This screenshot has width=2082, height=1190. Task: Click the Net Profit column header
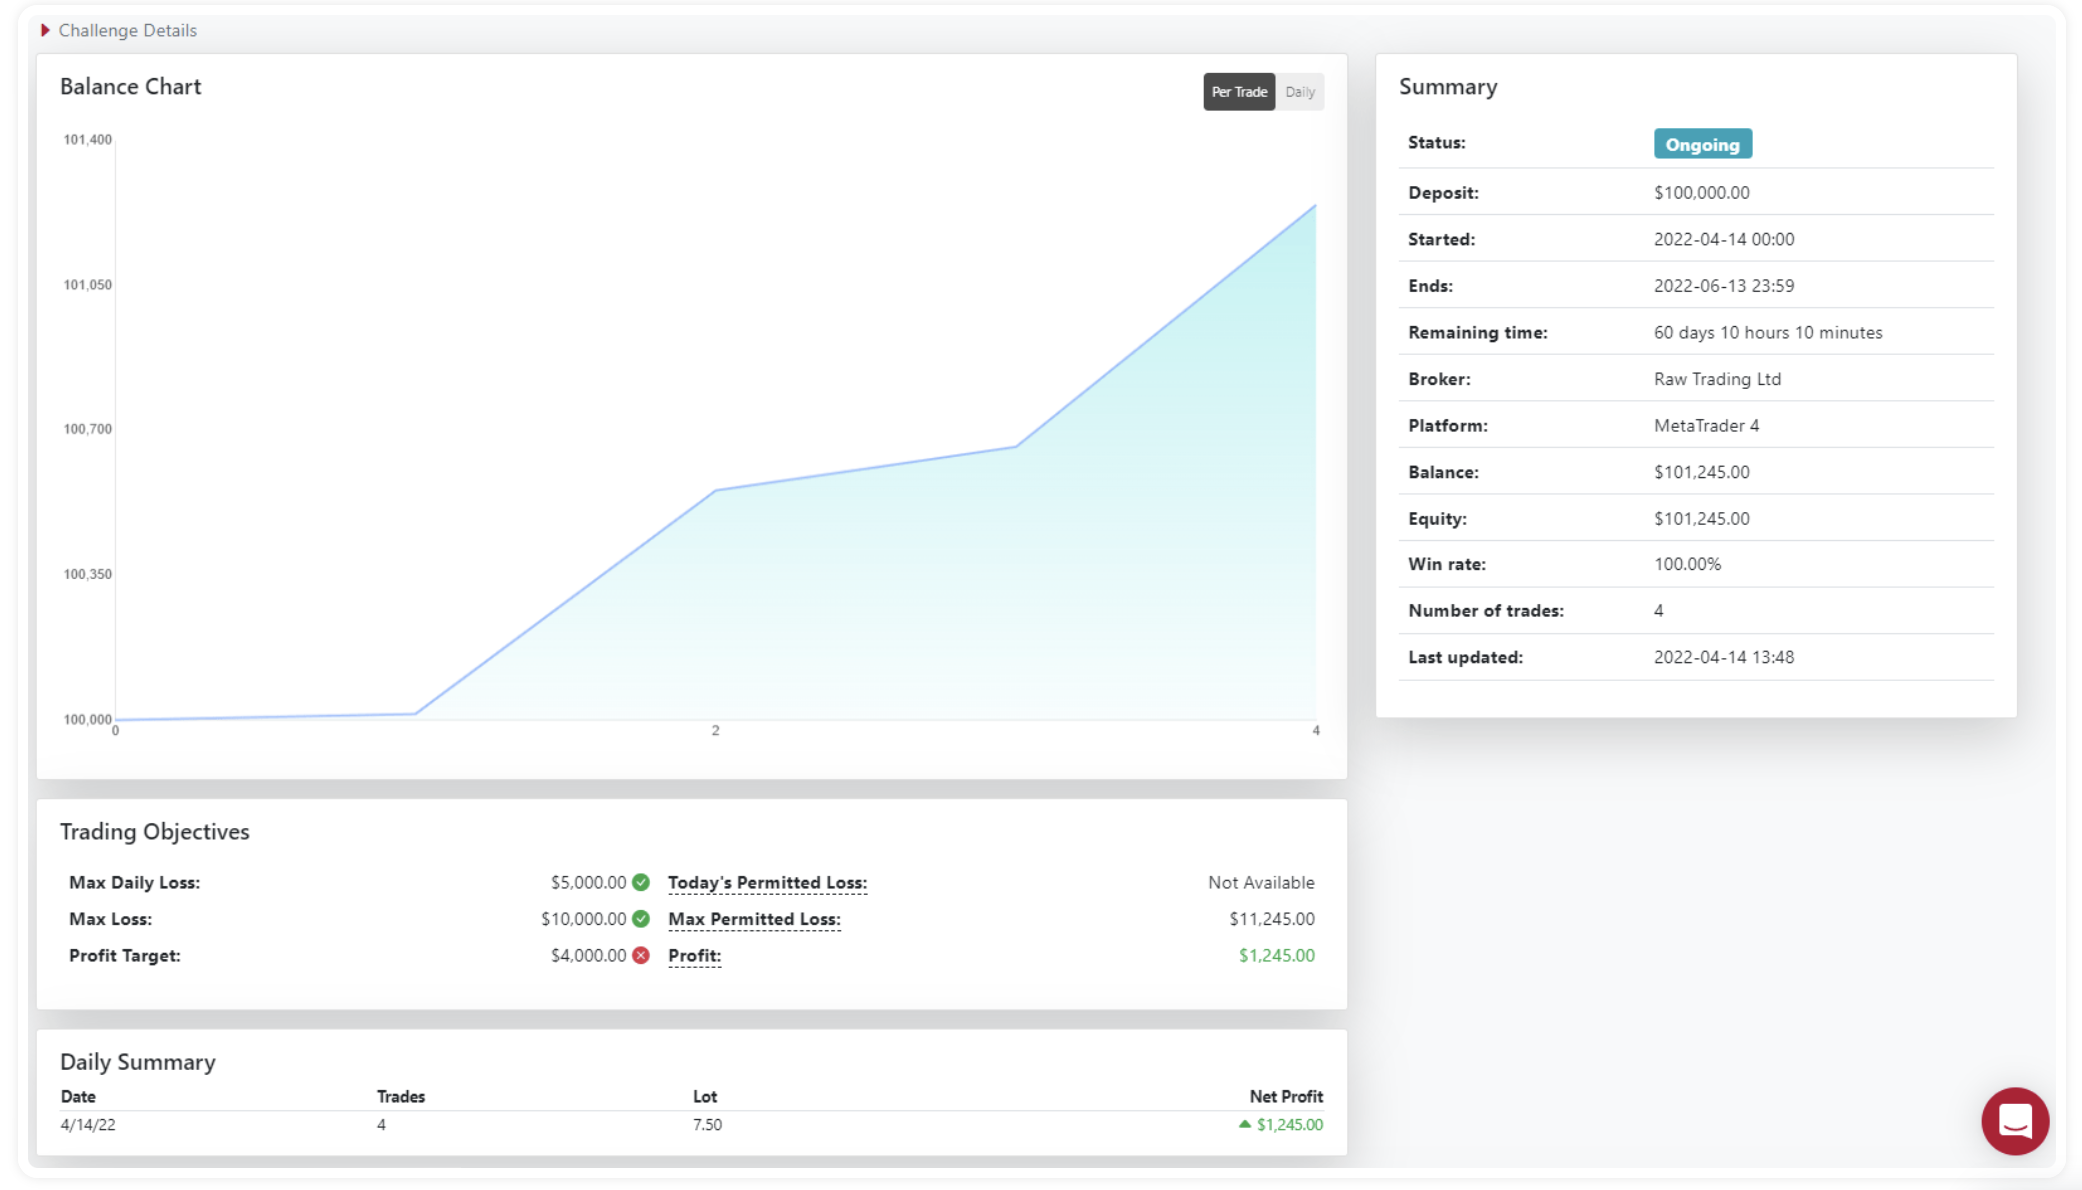(x=1286, y=1097)
